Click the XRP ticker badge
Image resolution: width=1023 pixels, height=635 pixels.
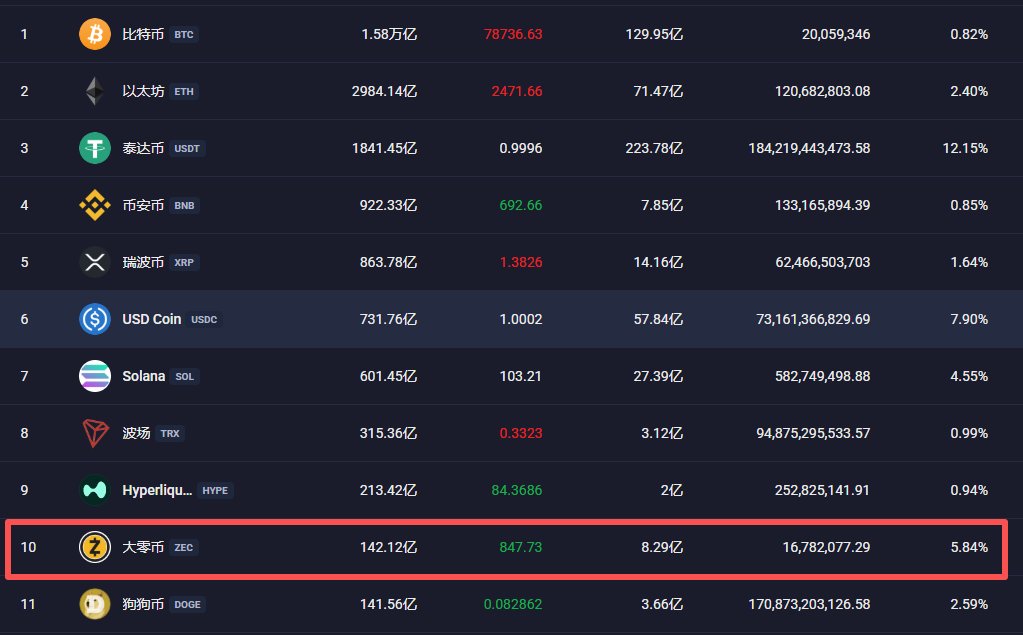[x=184, y=262]
